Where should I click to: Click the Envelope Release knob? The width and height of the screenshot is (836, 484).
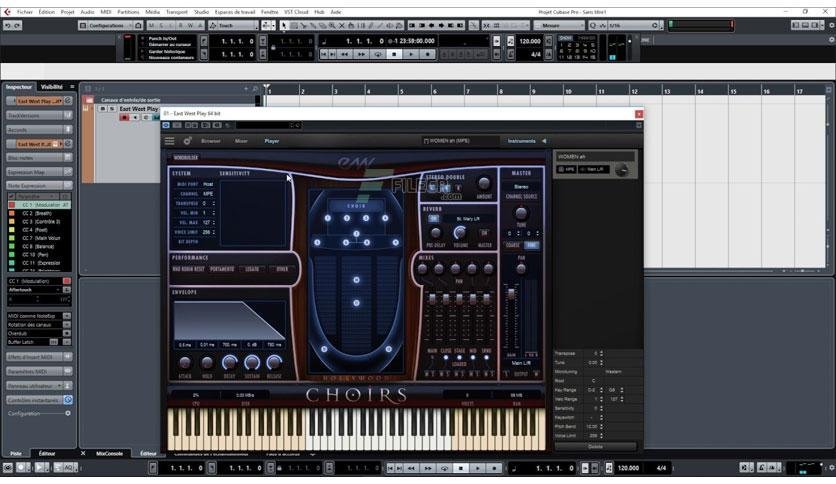[274, 361]
